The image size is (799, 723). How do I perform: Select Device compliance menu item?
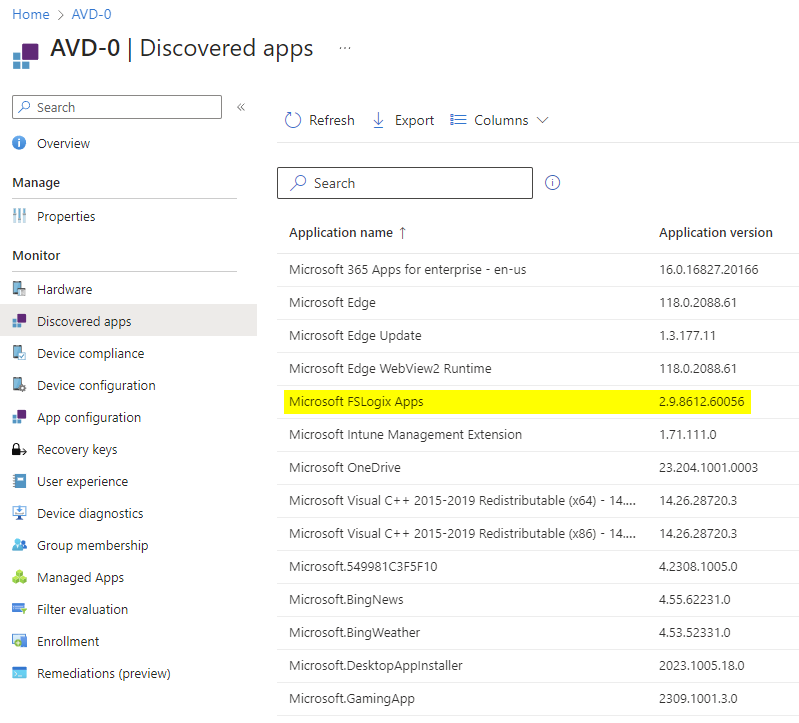90,353
